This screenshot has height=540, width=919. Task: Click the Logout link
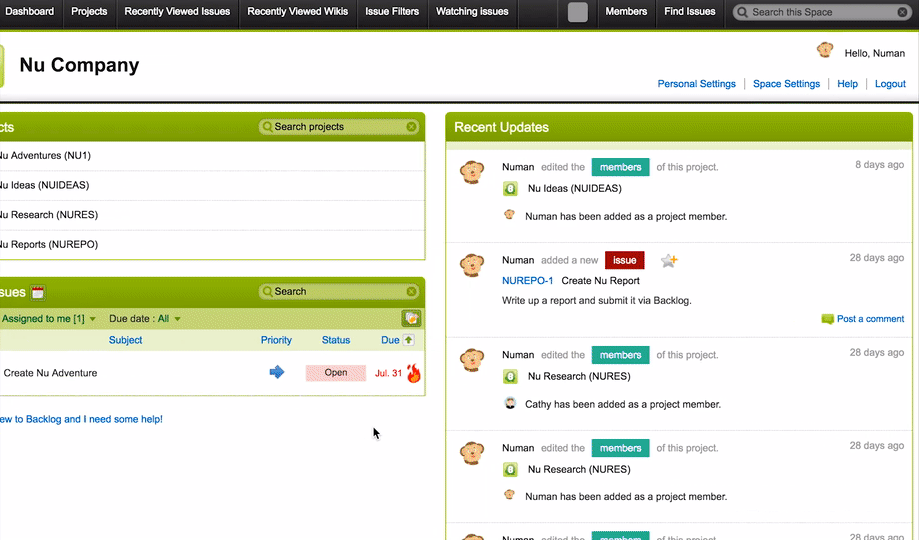click(890, 84)
